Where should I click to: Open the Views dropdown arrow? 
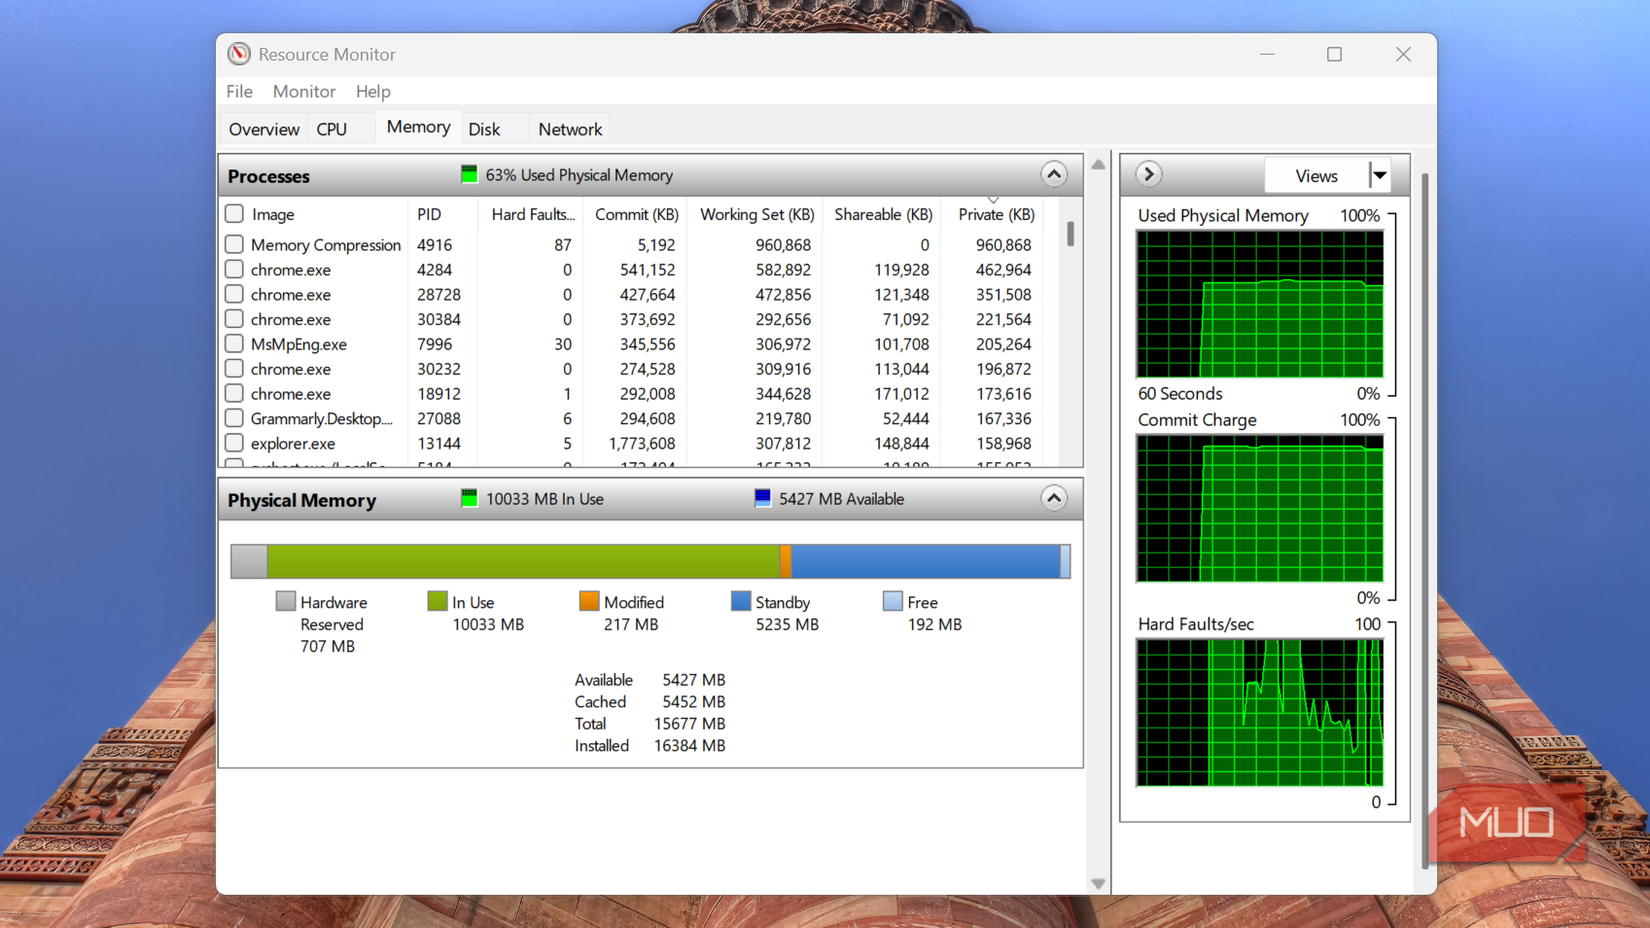point(1379,176)
